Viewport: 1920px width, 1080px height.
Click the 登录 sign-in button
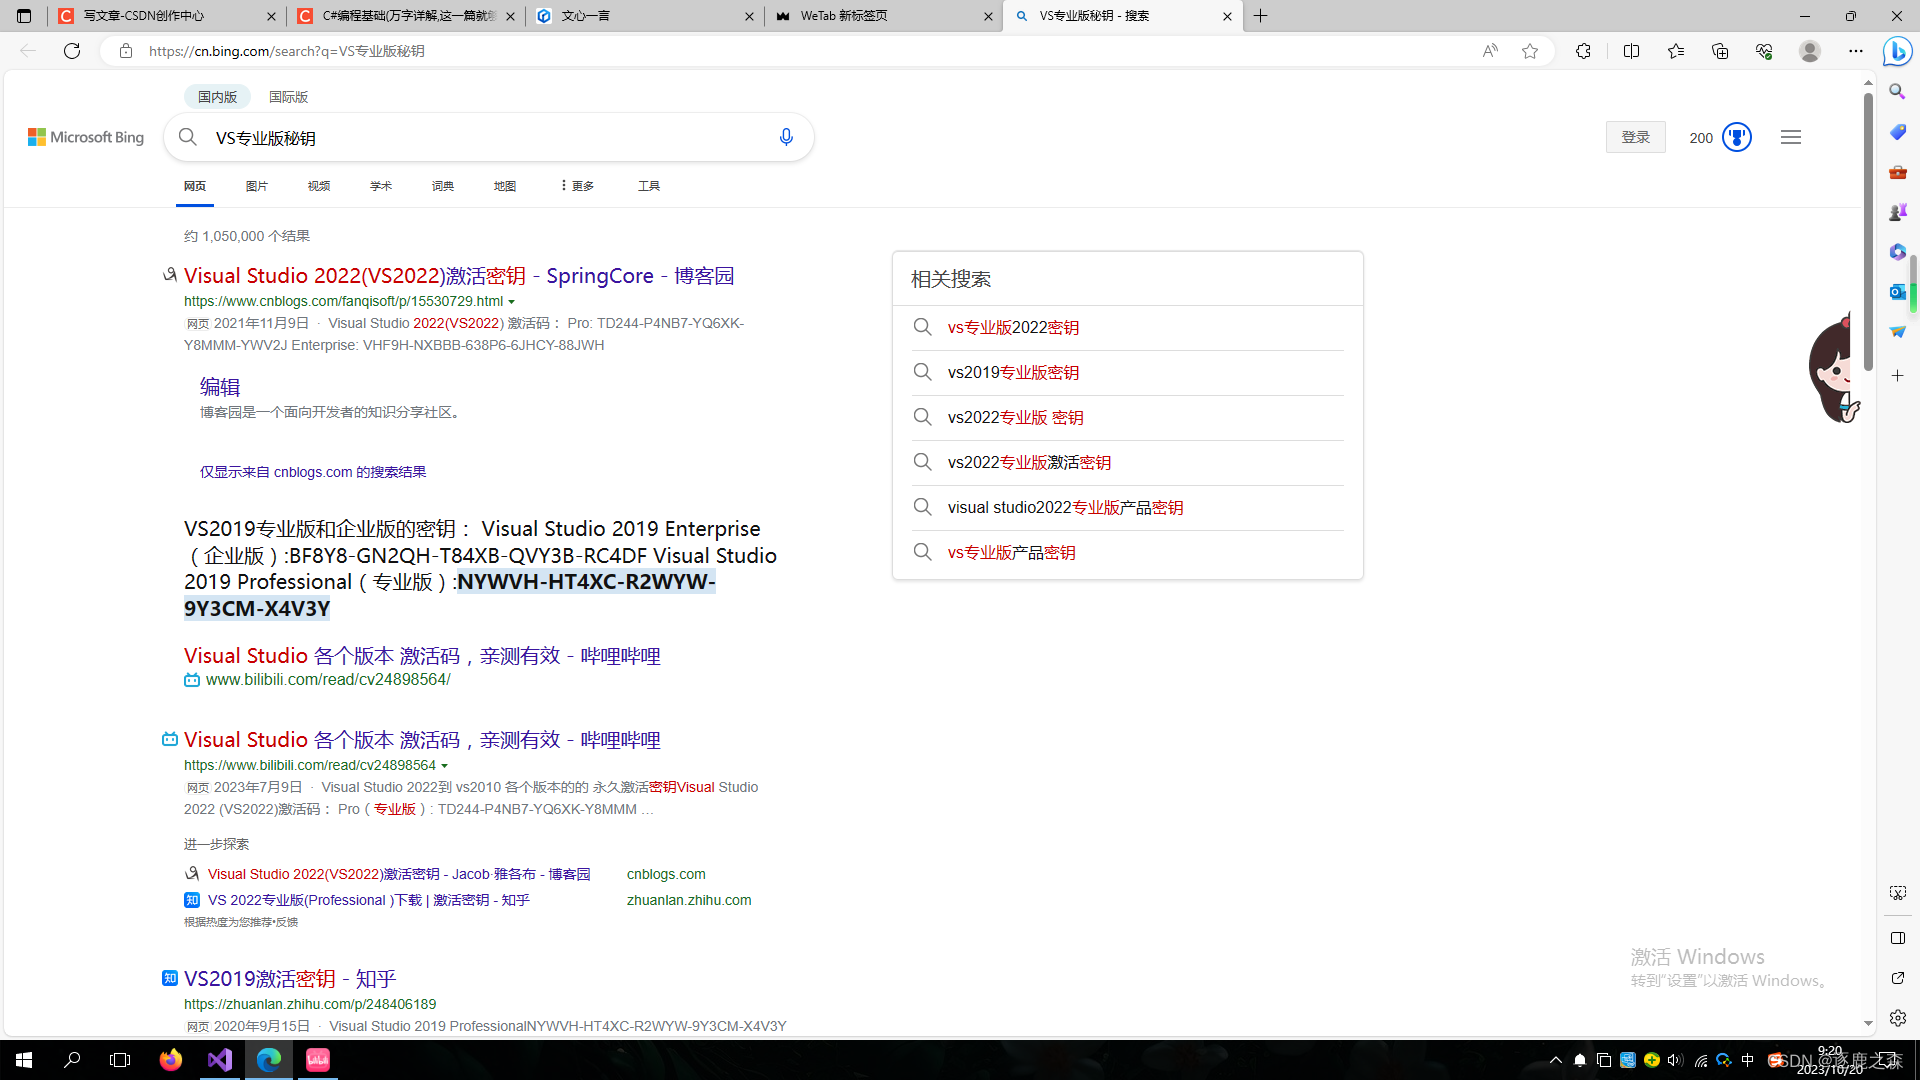coord(1636,137)
